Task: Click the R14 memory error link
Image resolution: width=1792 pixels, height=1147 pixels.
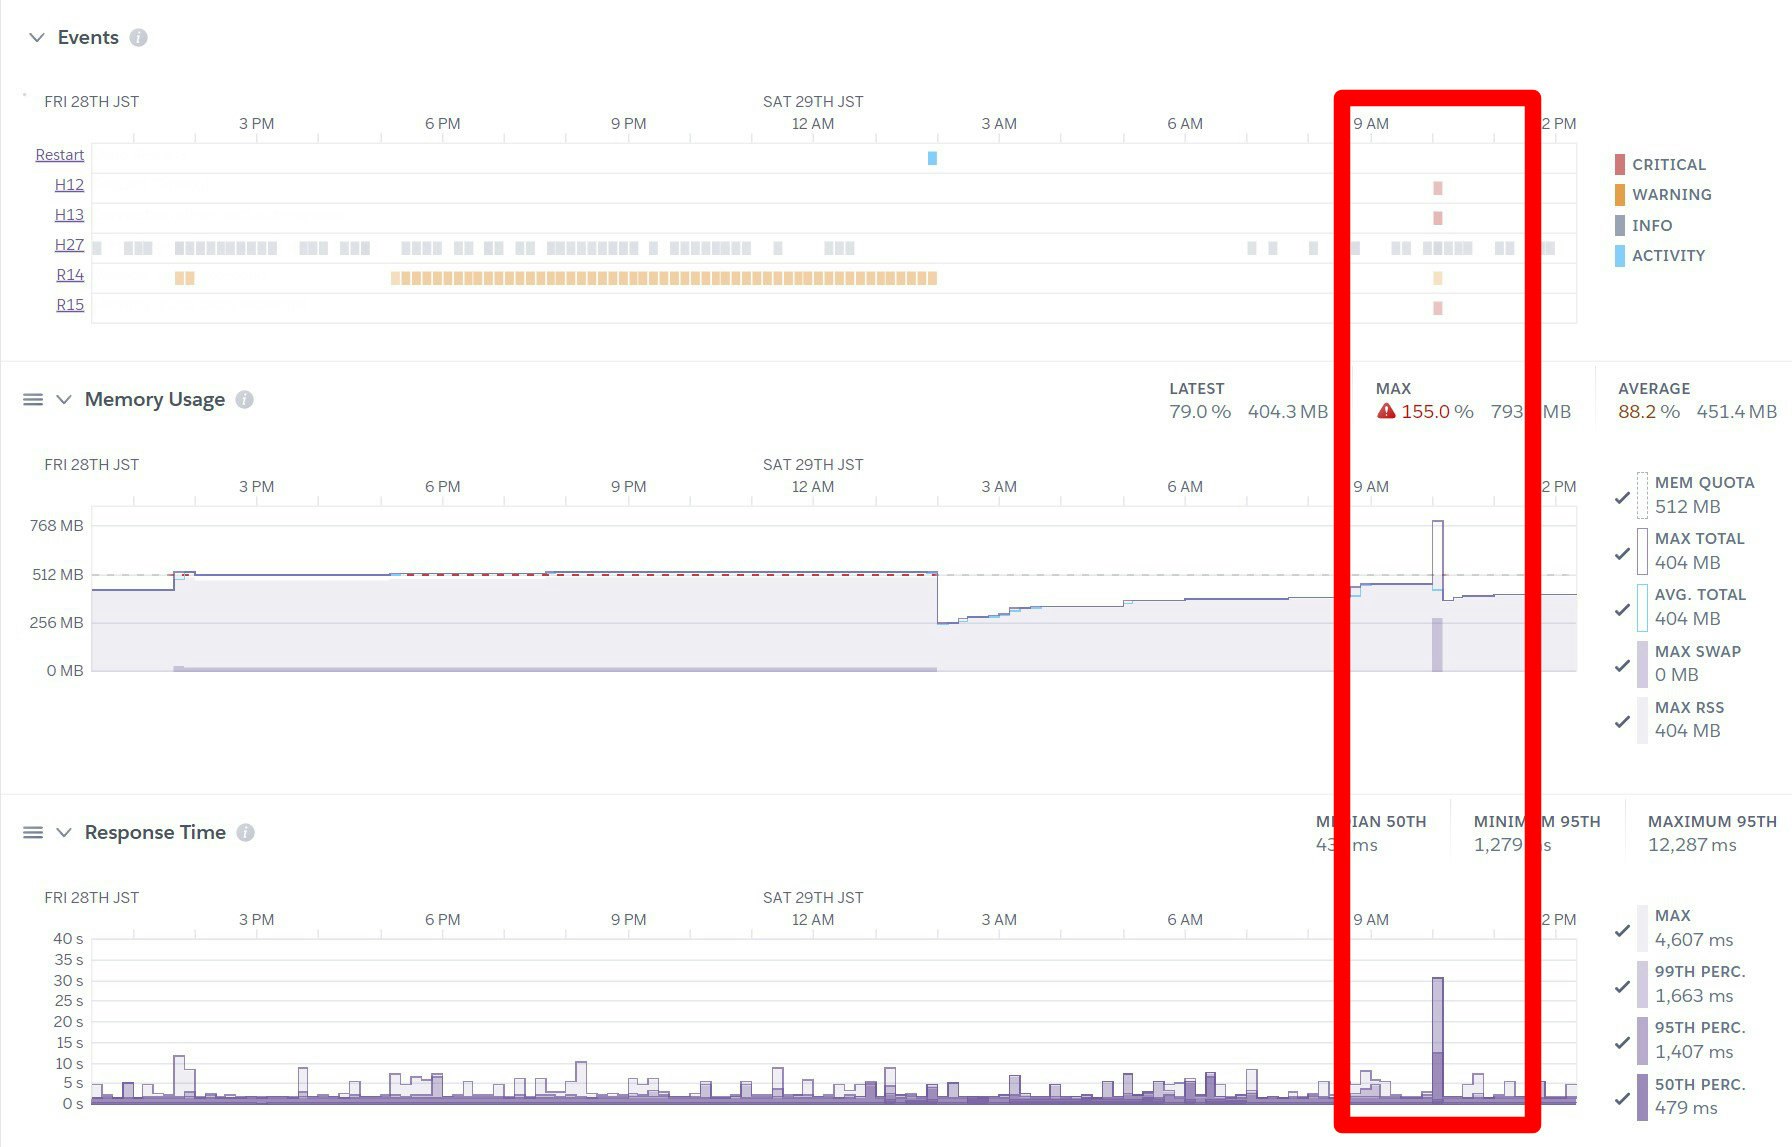Action: (x=70, y=275)
